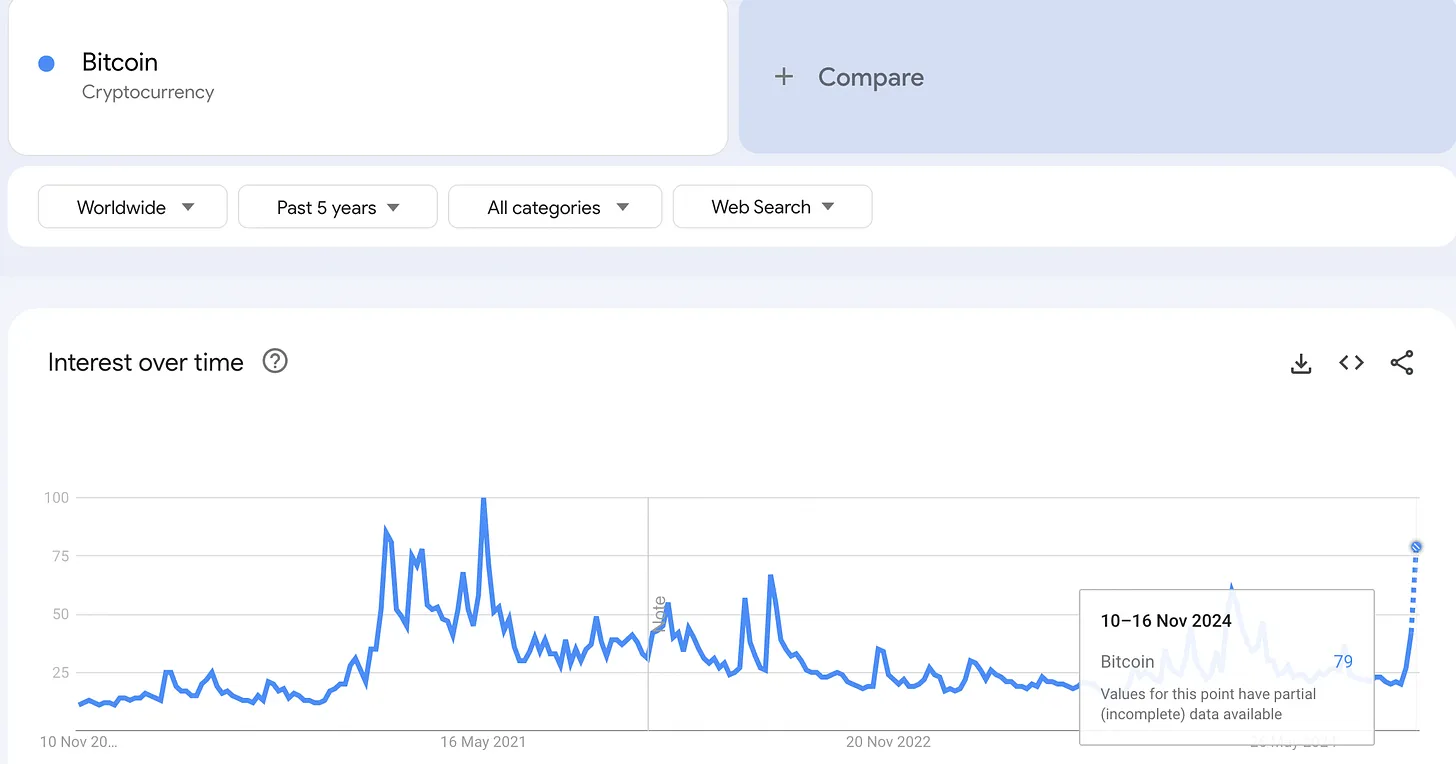This screenshot has width=1456, height=764.
Task: Click the Note marker on the chart
Action: [659, 612]
